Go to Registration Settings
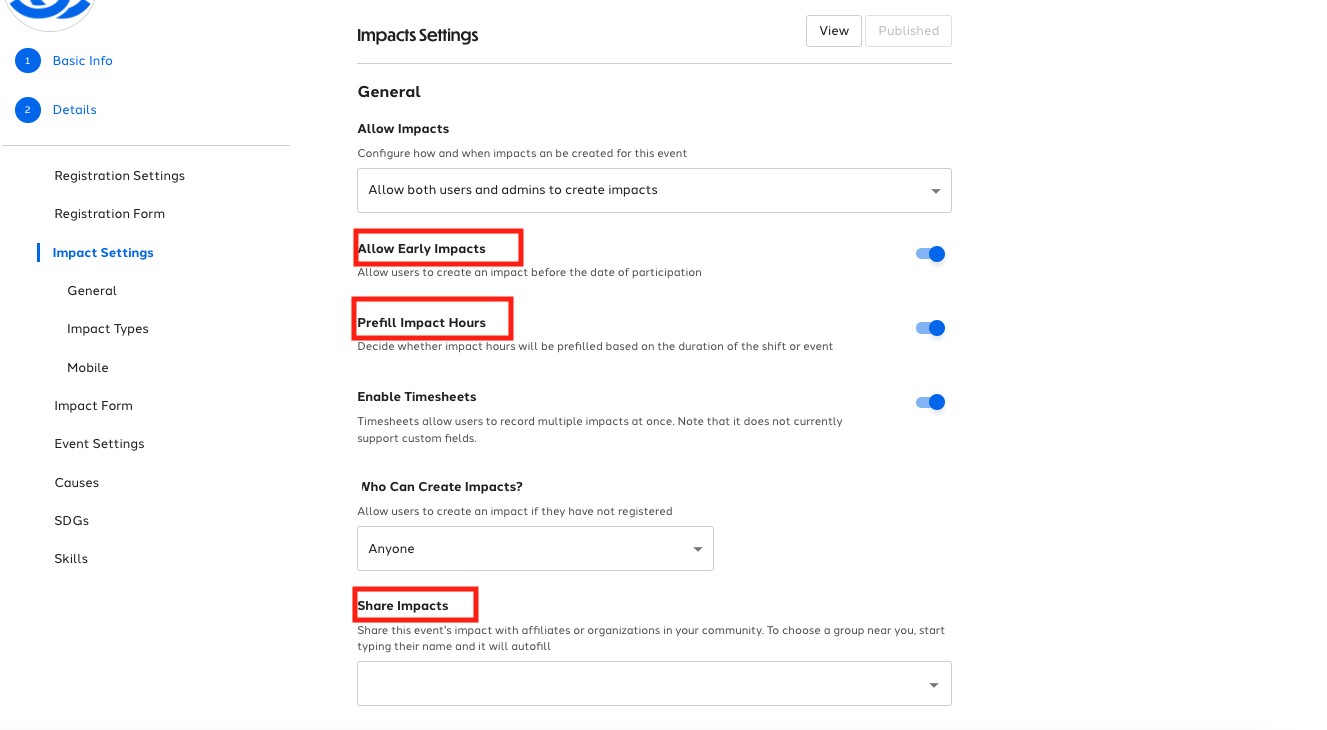 (x=120, y=176)
